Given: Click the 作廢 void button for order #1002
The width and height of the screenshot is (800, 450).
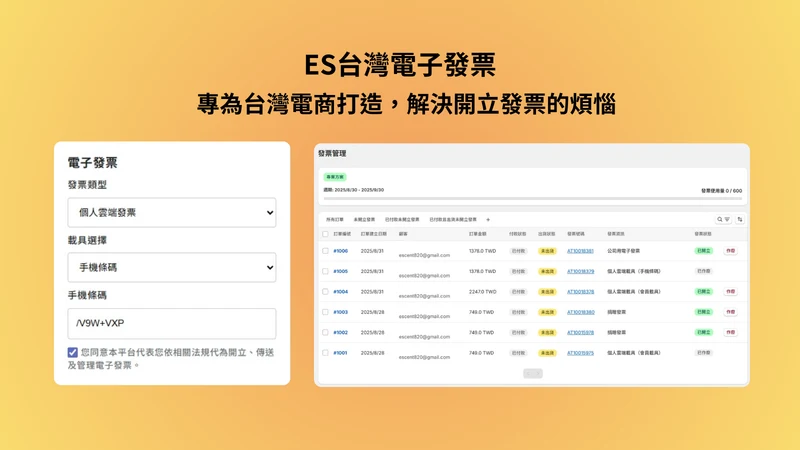Looking at the screenshot, I should click(x=731, y=333).
